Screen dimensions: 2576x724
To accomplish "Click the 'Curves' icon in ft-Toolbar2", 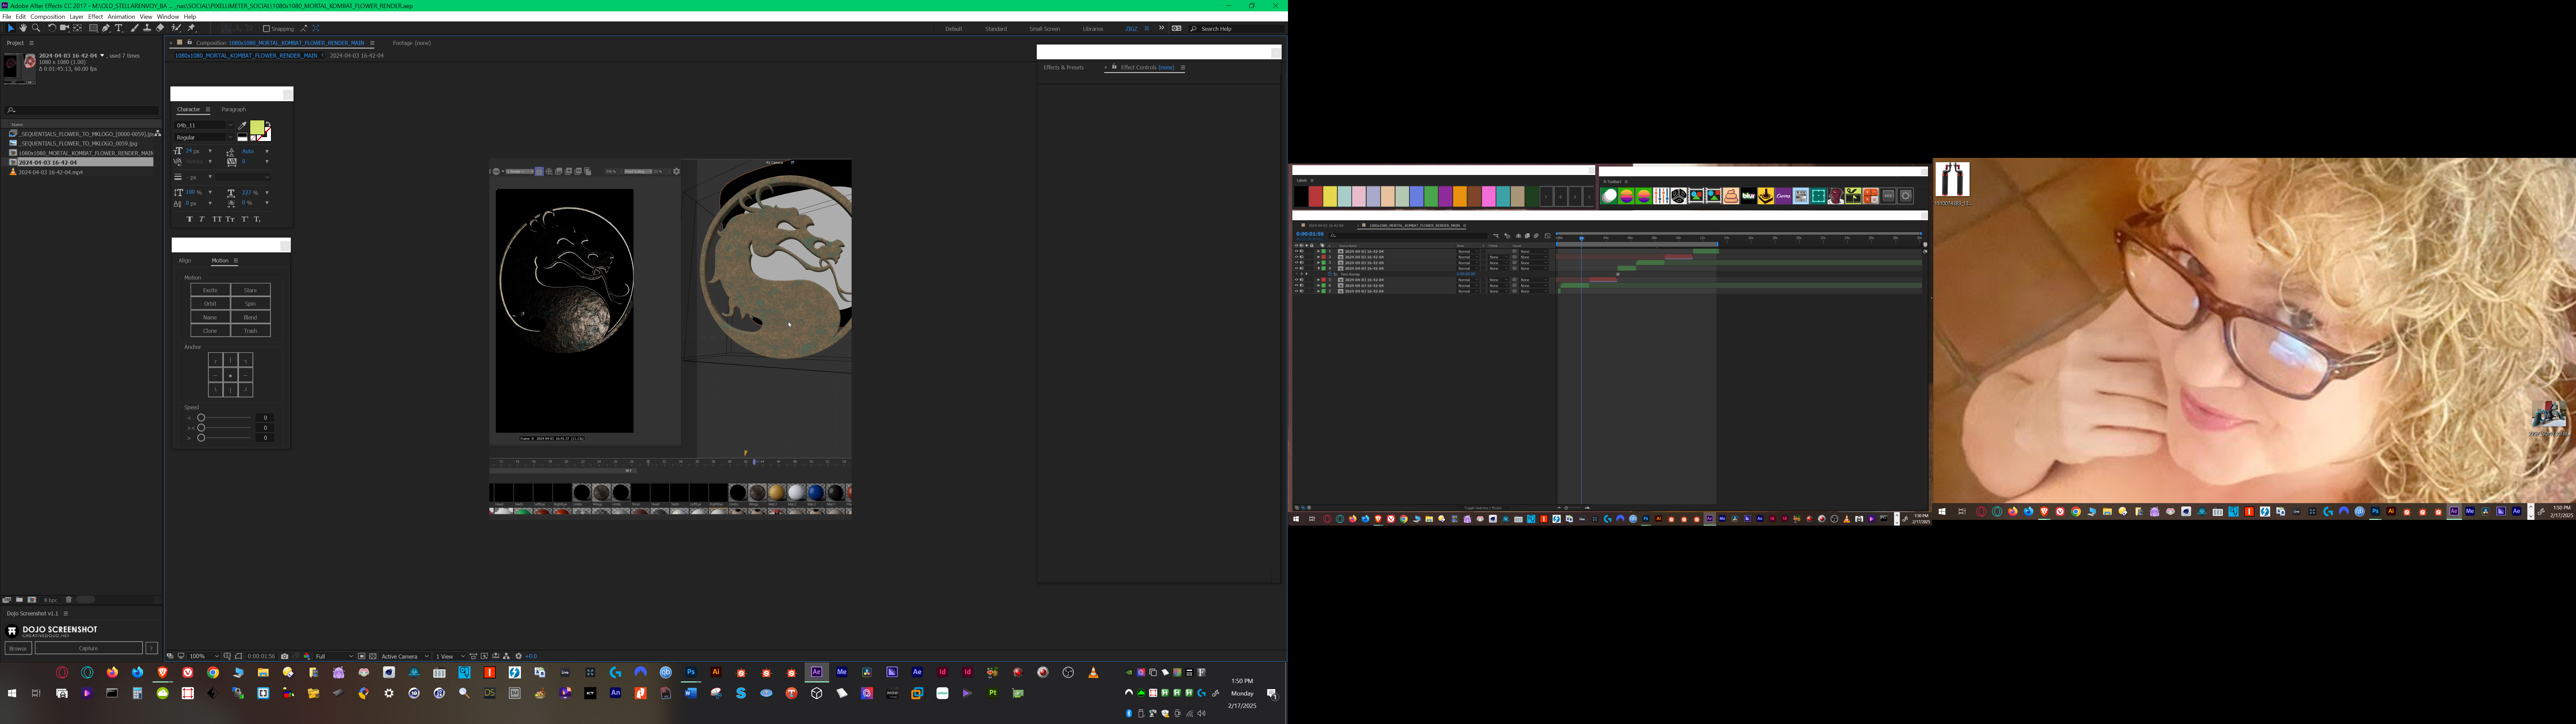I will (1783, 196).
